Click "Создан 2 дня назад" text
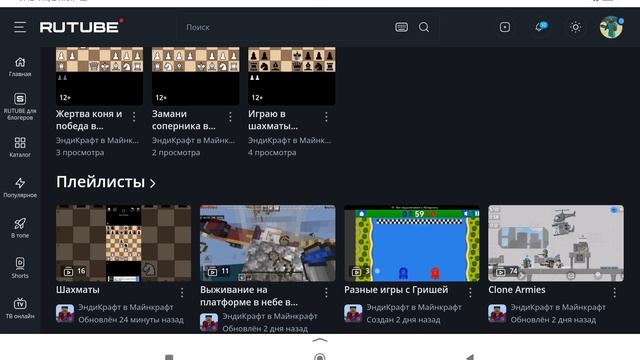 [403, 320]
